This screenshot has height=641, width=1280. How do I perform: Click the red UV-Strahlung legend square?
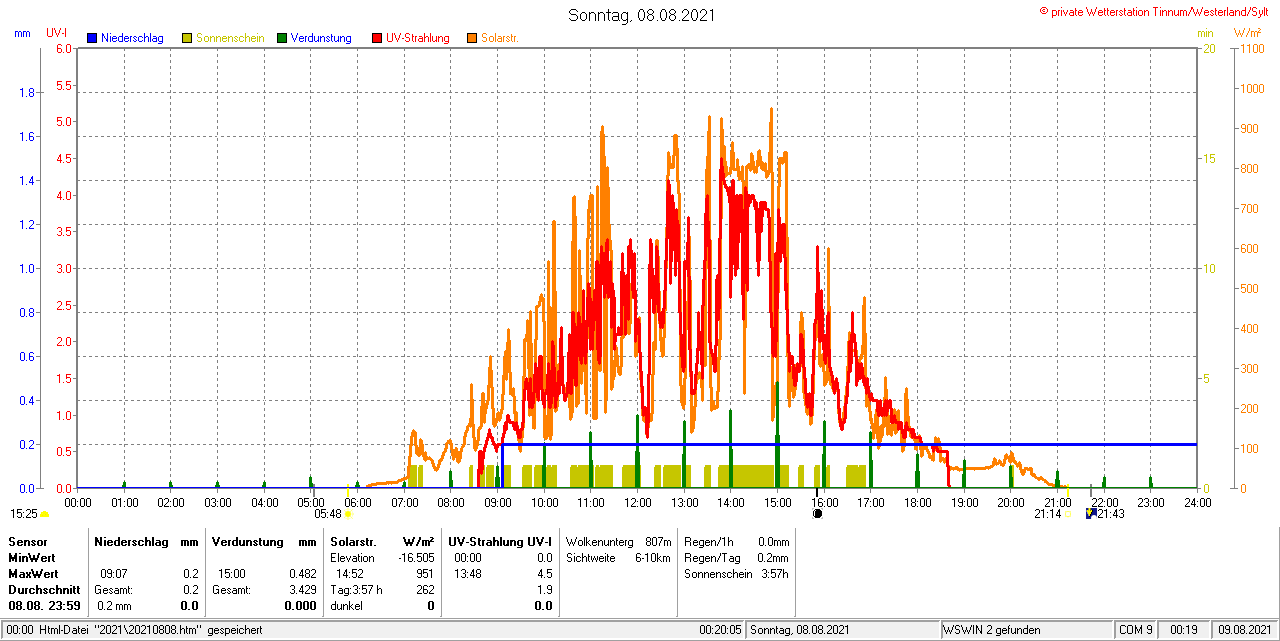(x=377, y=38)
